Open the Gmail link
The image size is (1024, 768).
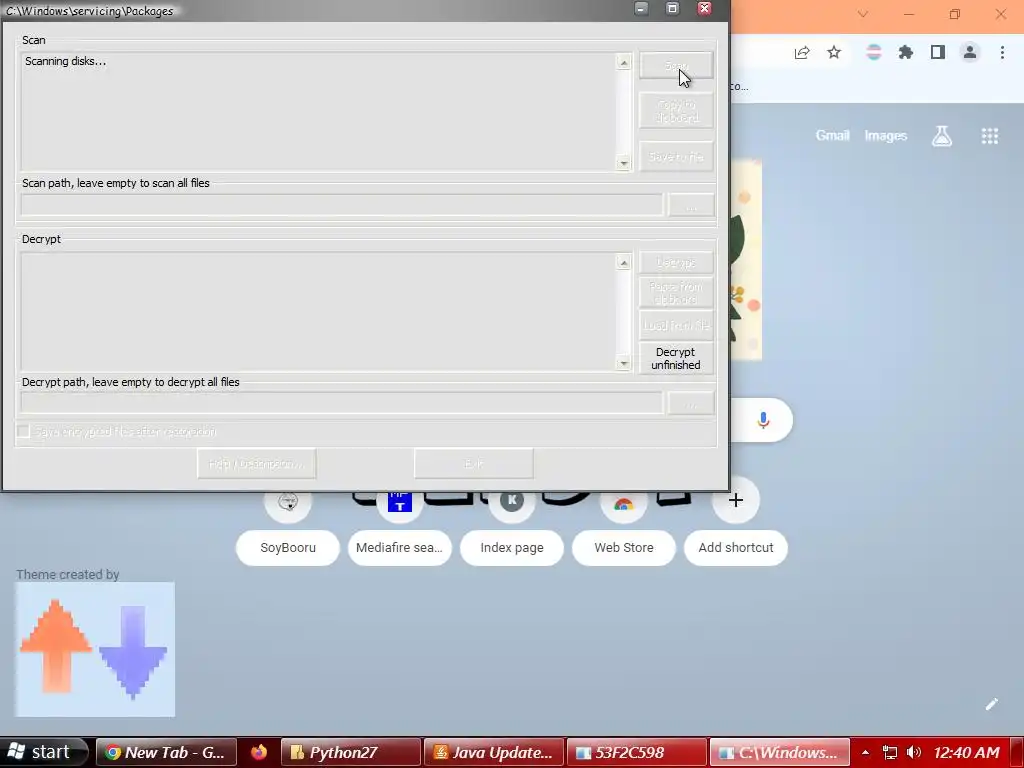pos(833,136)
